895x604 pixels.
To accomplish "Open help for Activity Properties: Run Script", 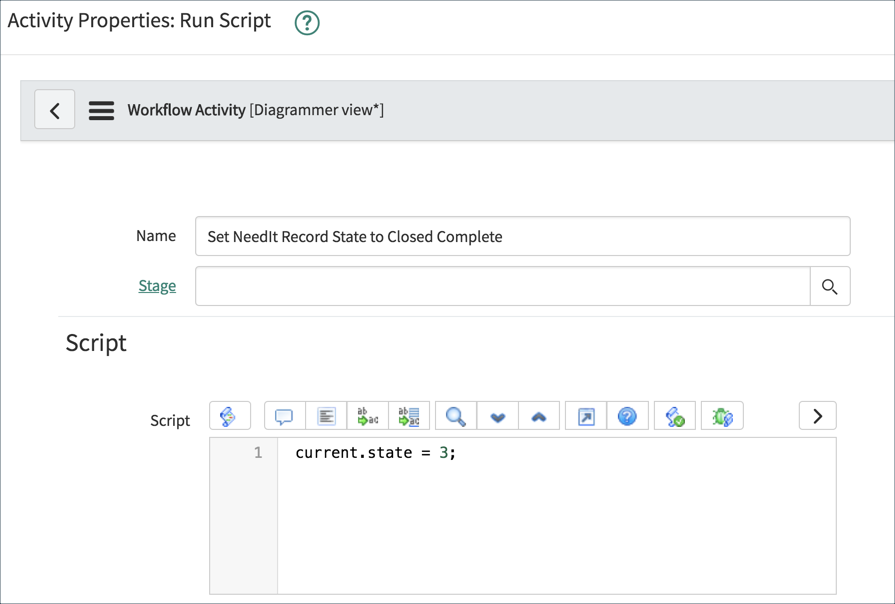I will (x=306, y=20).
